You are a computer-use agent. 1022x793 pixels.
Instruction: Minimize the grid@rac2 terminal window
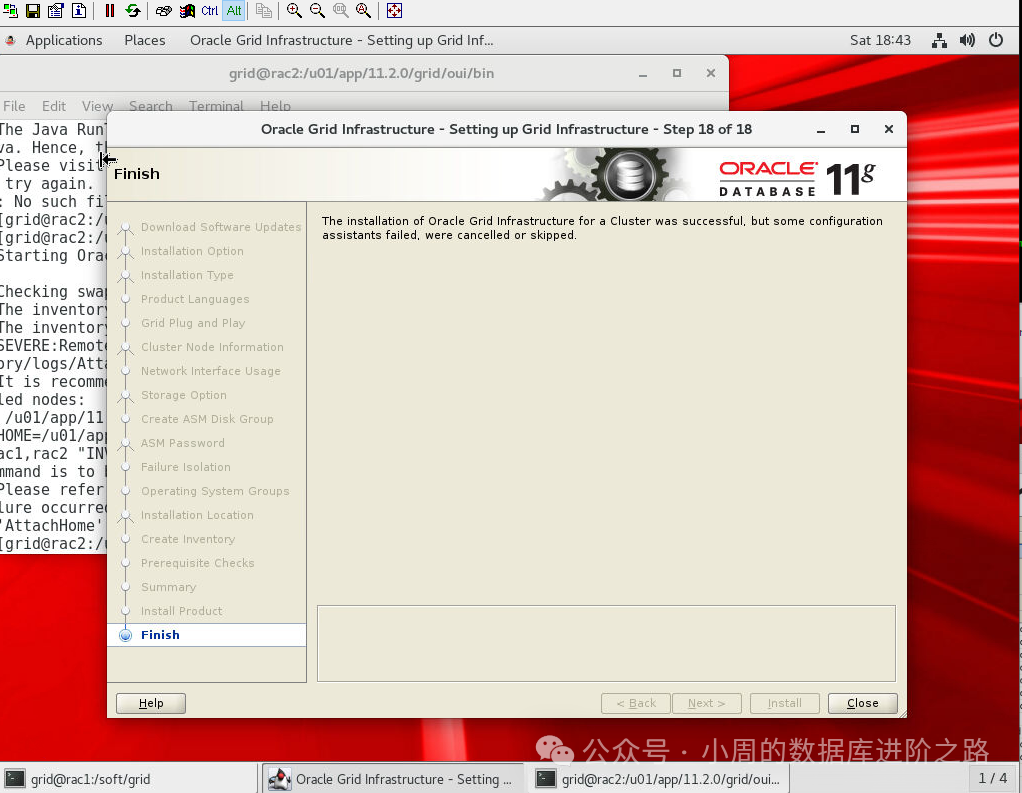pos(643,74)
